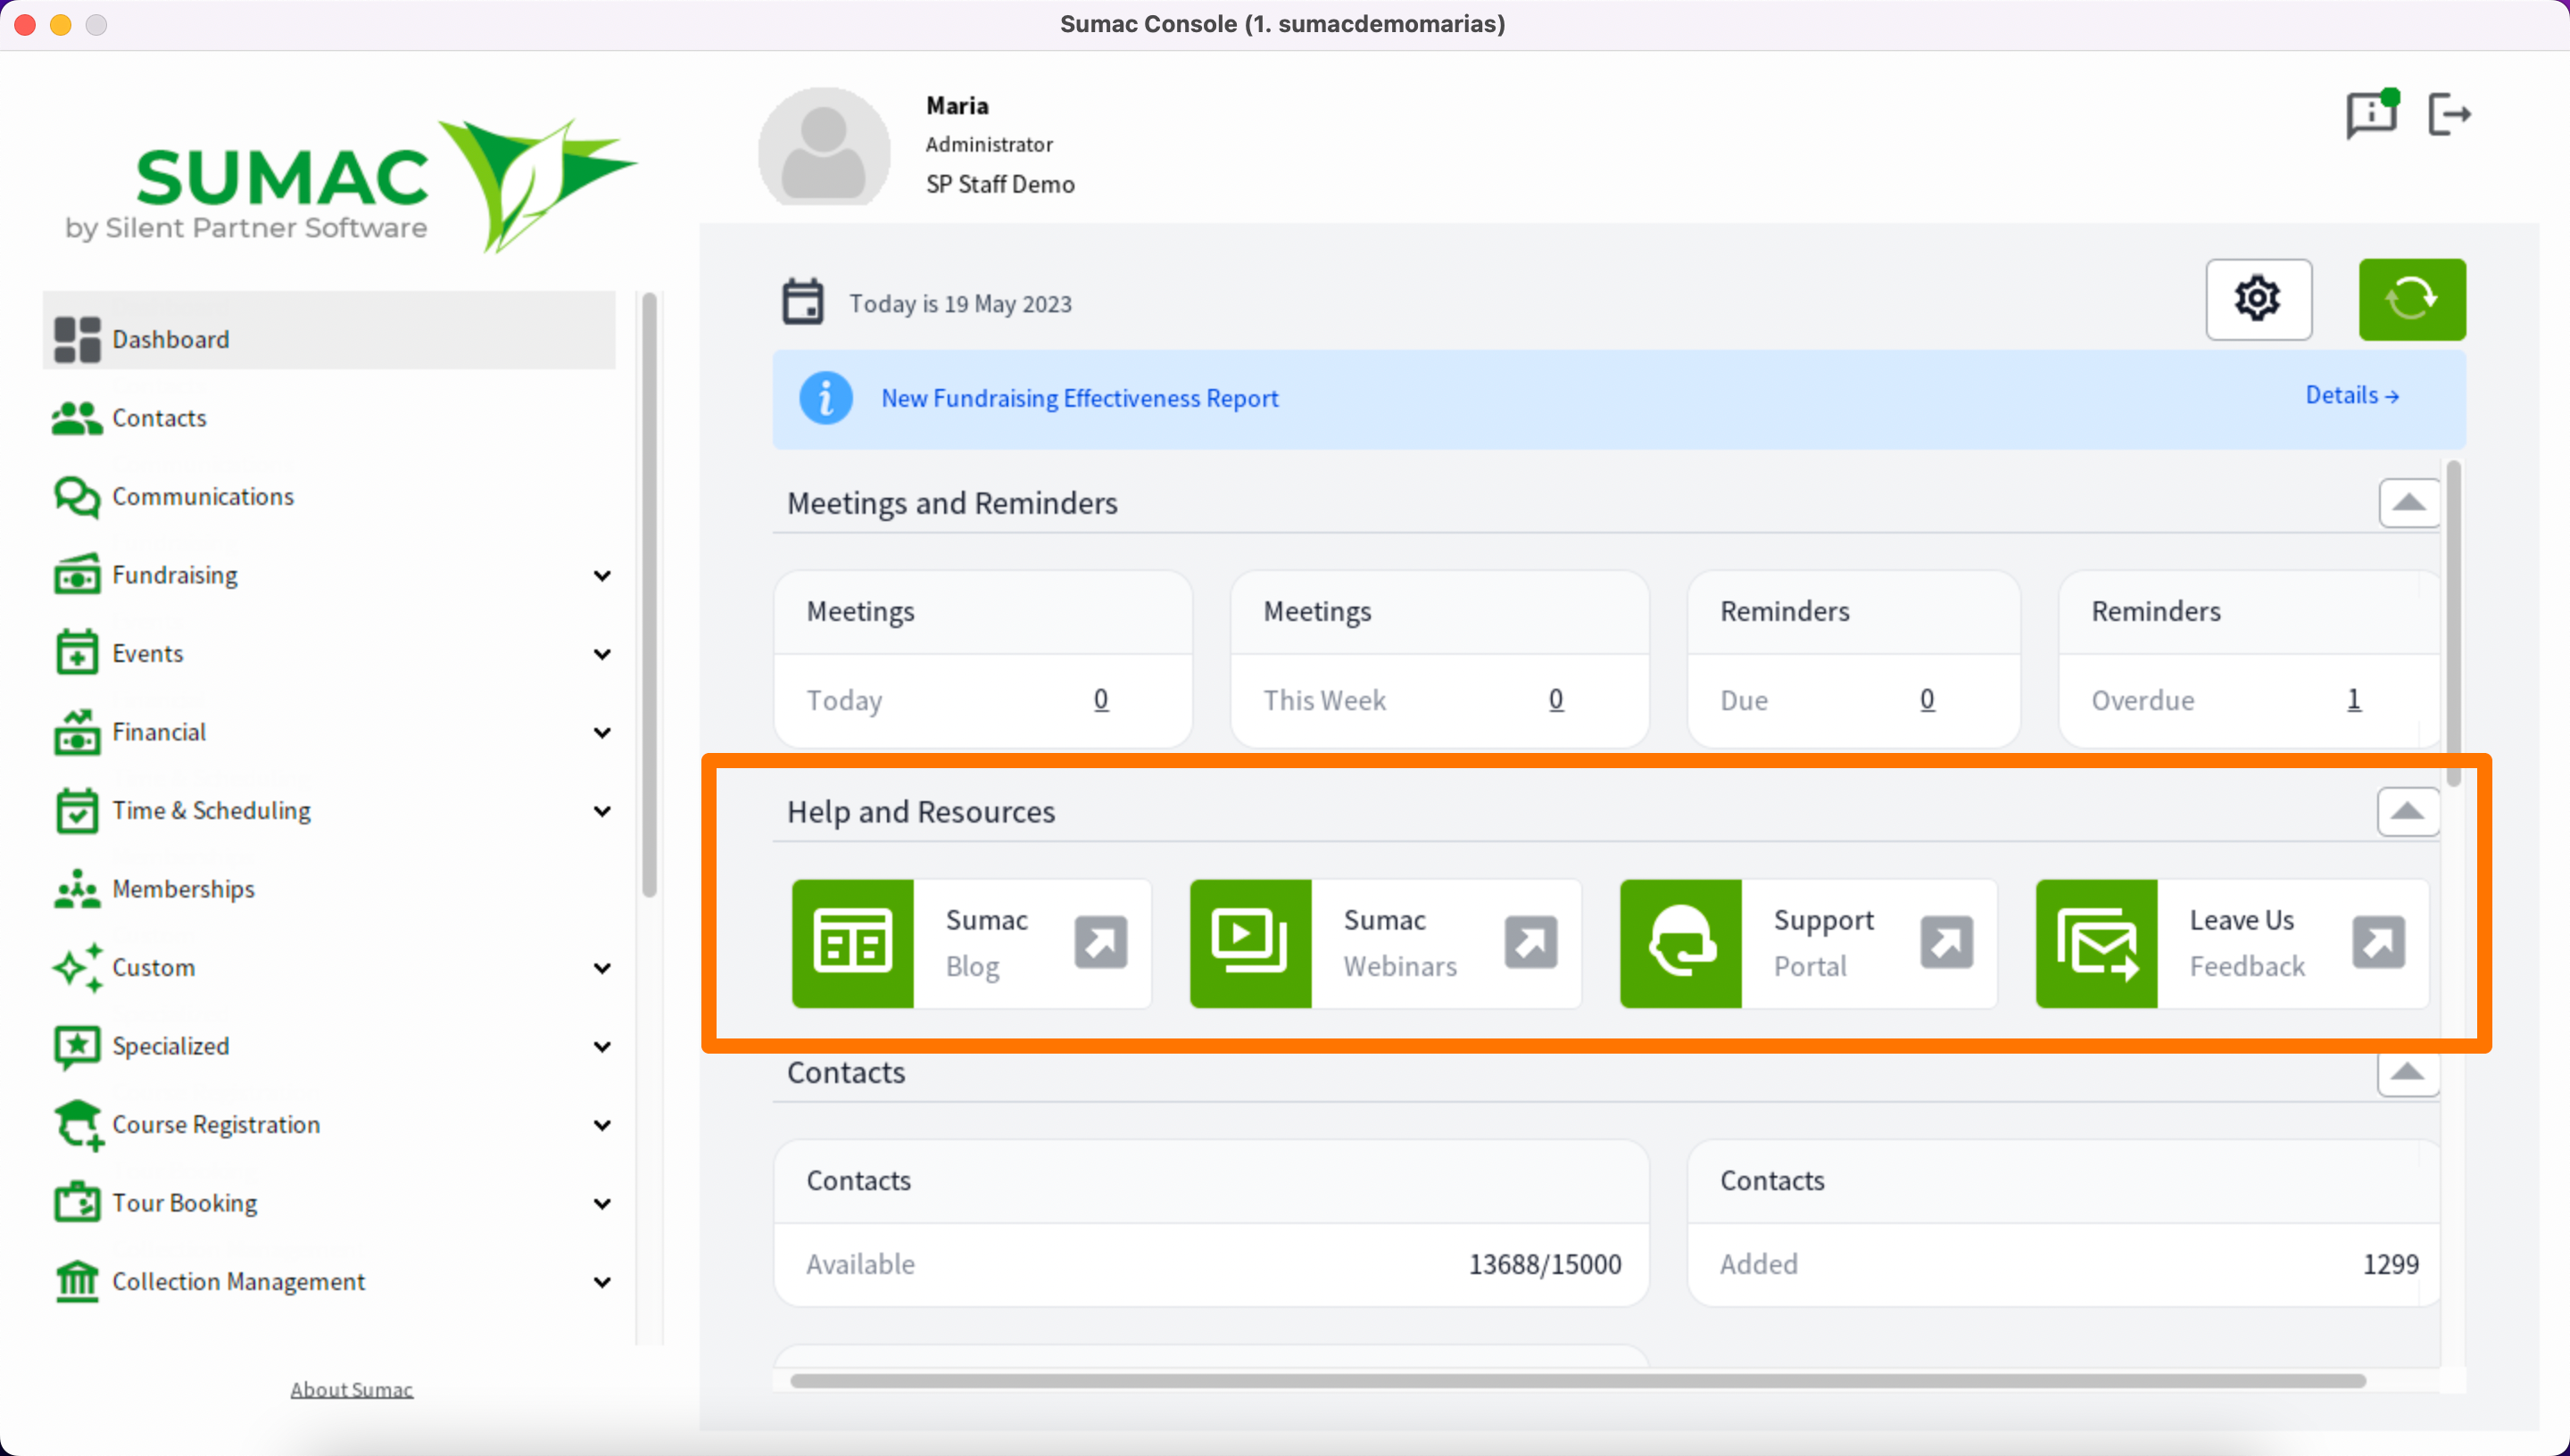Click the Contacts Added 1299 value

(x=2390, y=1264)
